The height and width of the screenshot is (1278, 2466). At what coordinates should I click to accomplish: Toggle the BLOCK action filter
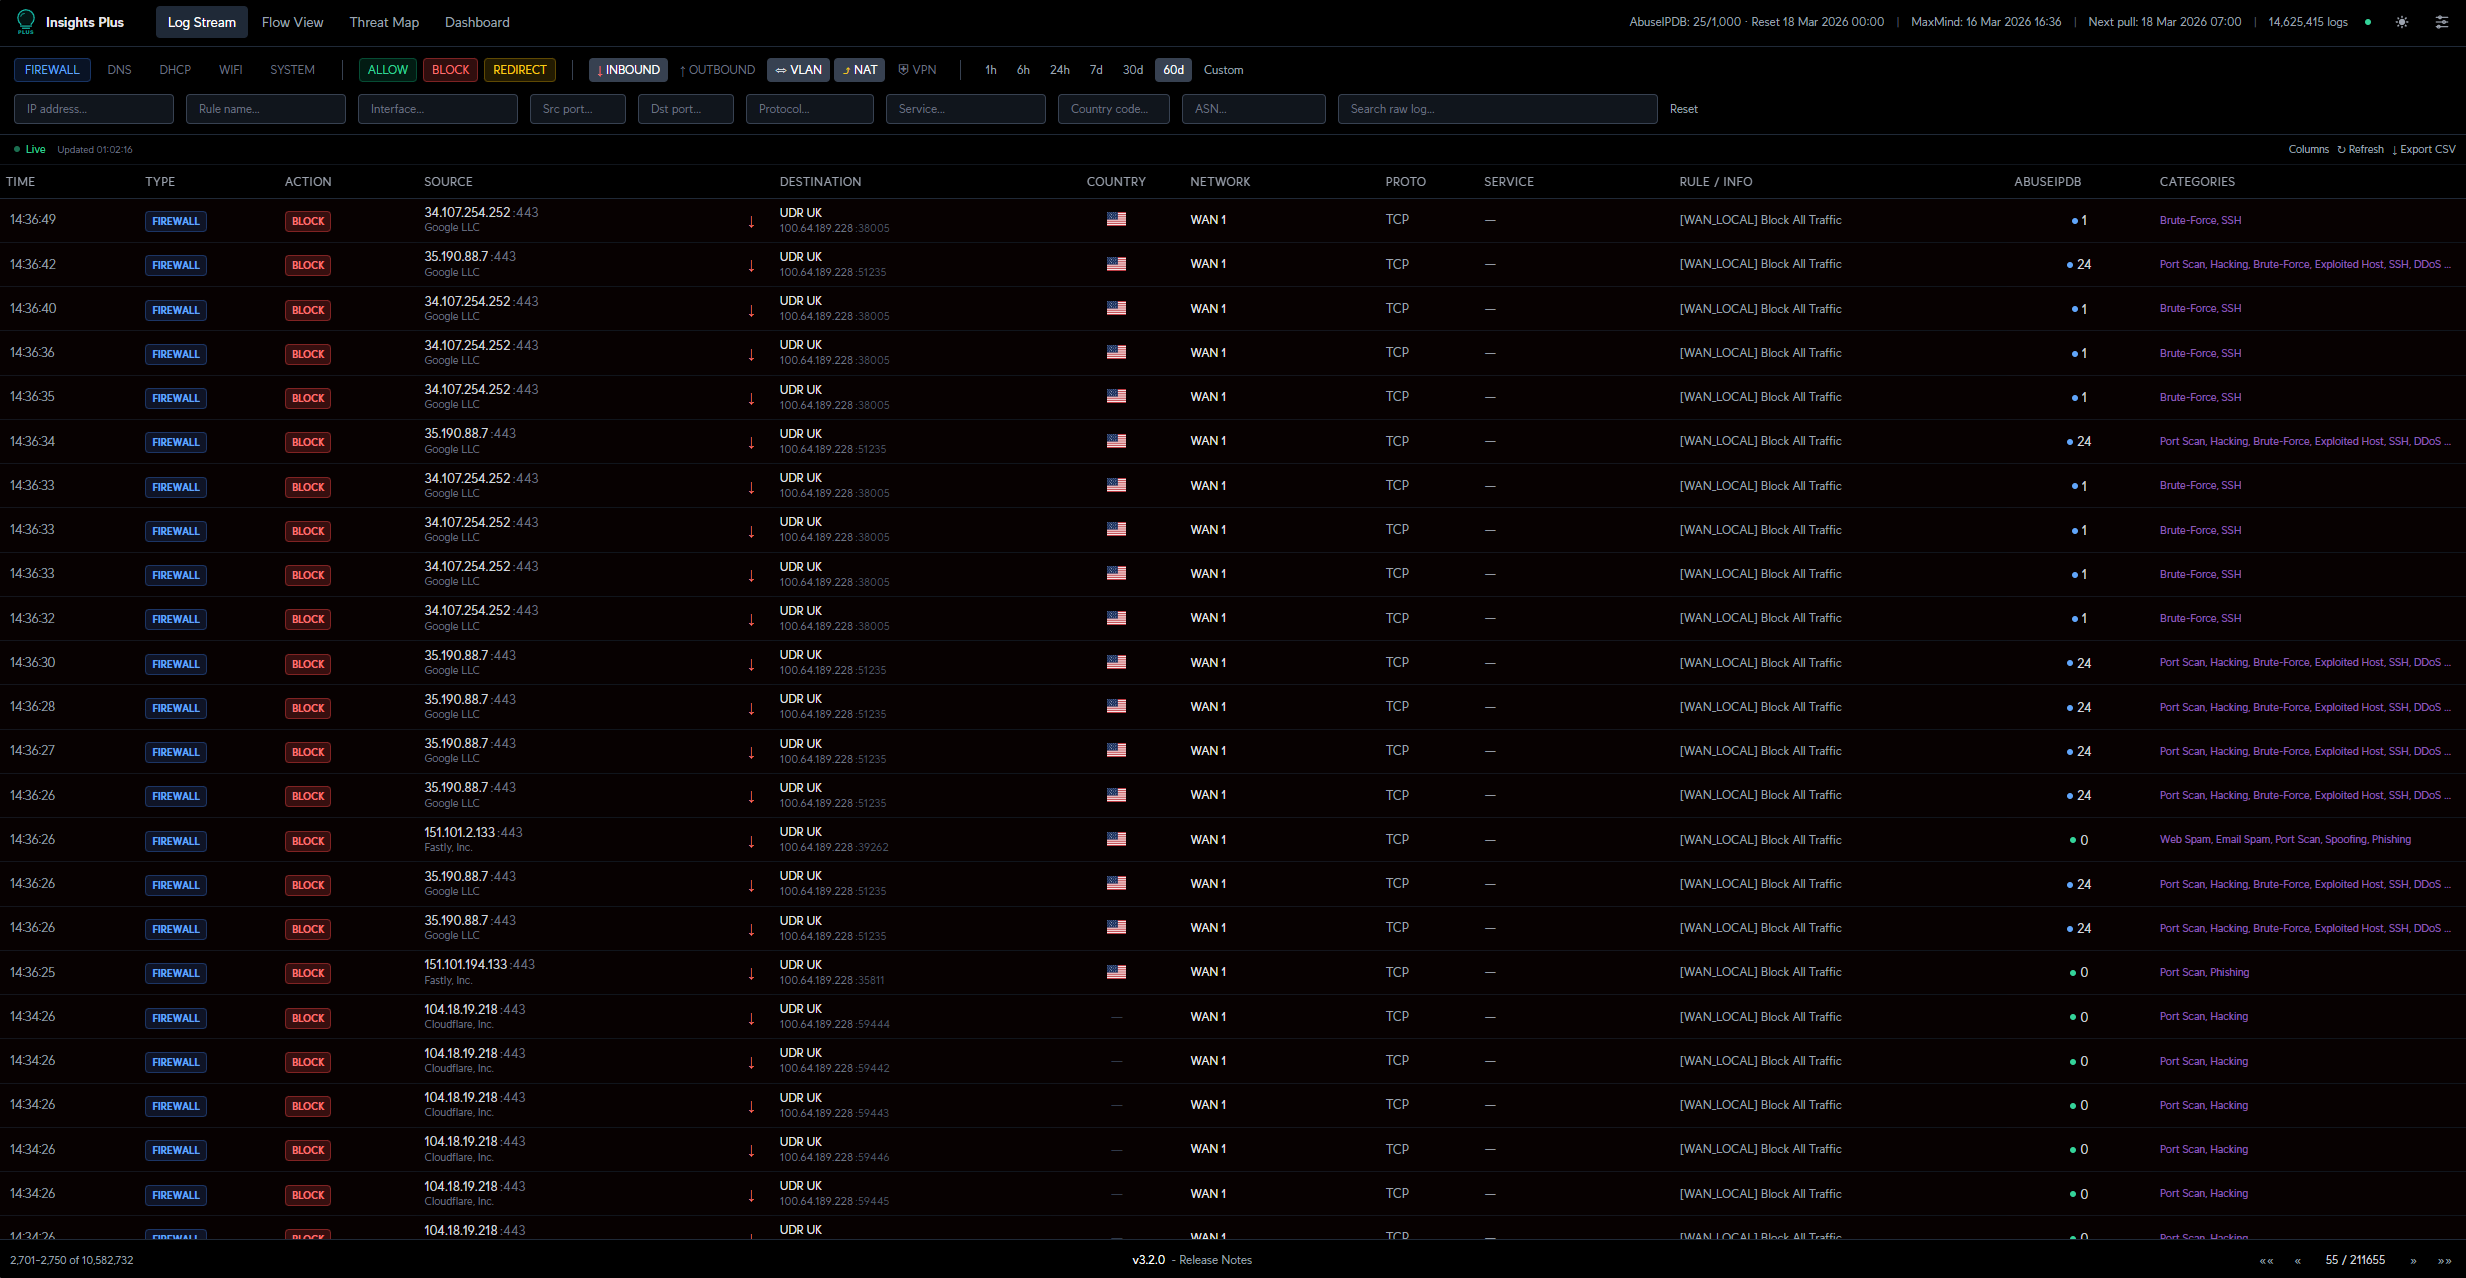(450, 70)
